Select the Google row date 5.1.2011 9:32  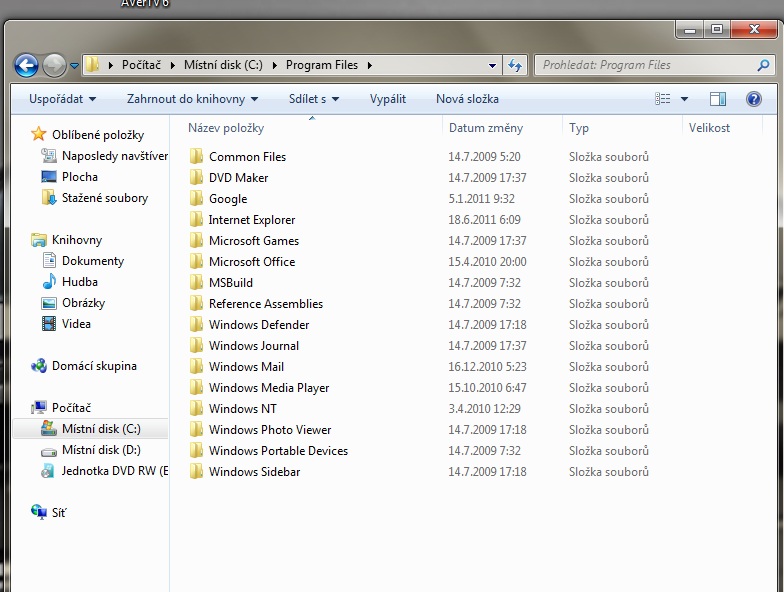482,198
